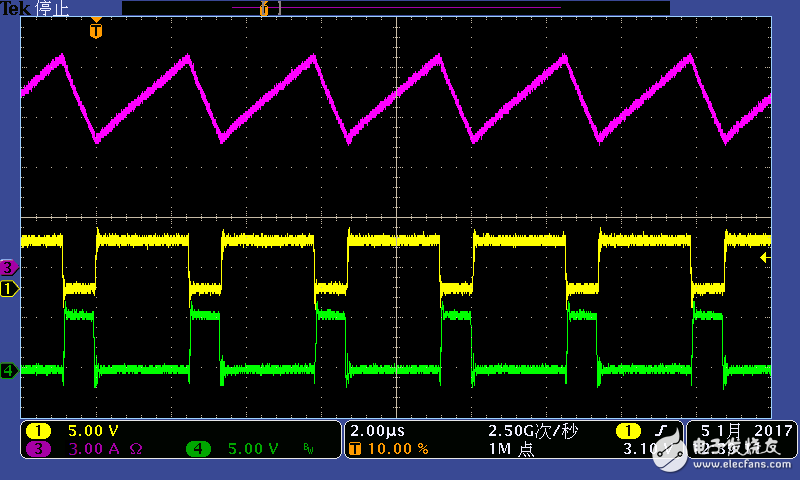Click the channel 3 magenta ground marker
Screen dimensions: 800x481
click(8, 267)
